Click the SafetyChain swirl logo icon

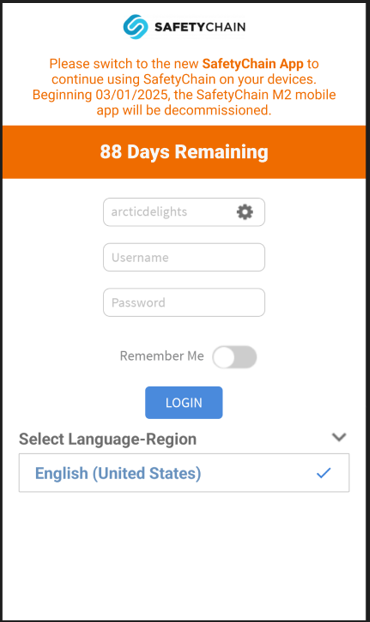[136, 27]
